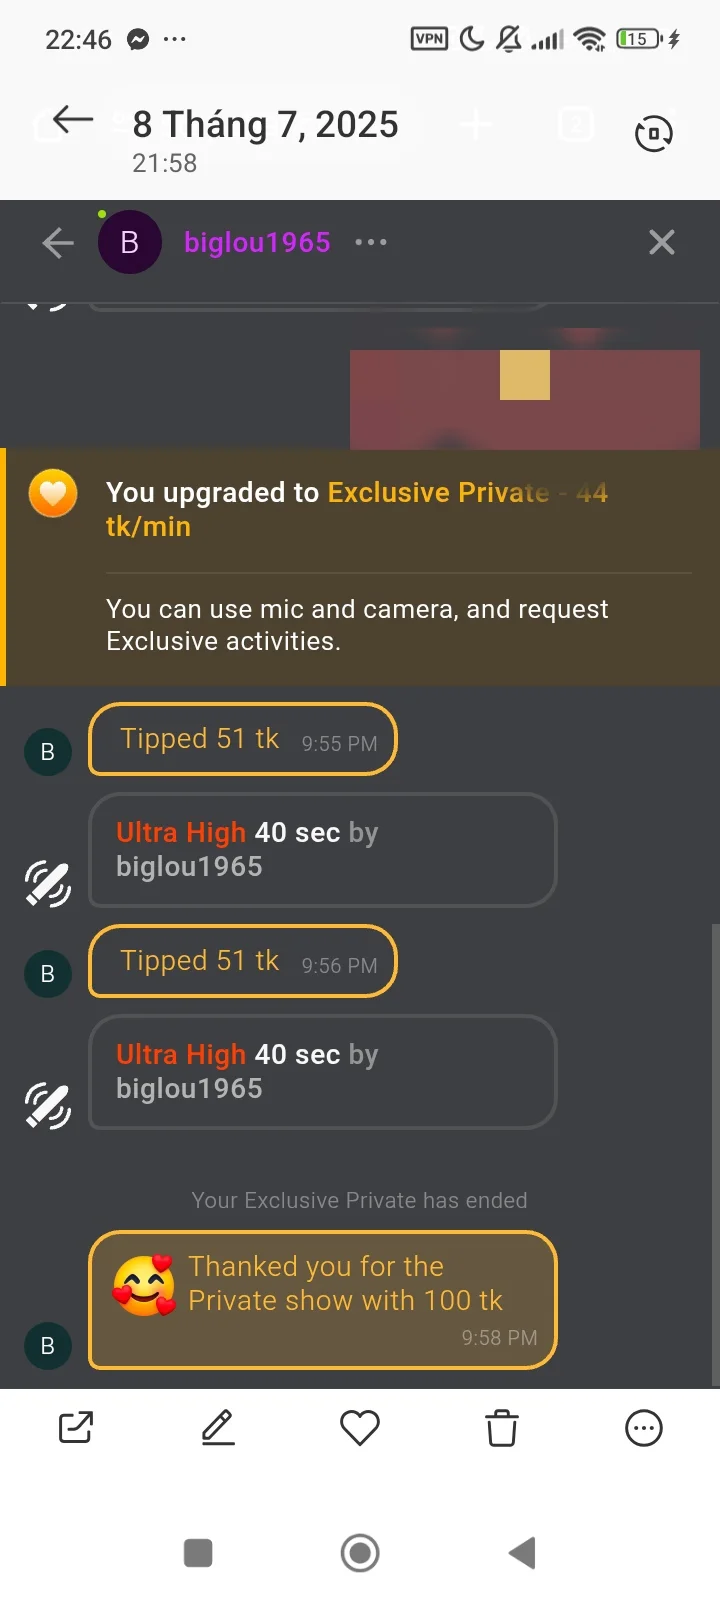This screenshot has height=1600, width=720.
Task: Edit the screenshot with the pencil icon
Action: coord(218,1428)
